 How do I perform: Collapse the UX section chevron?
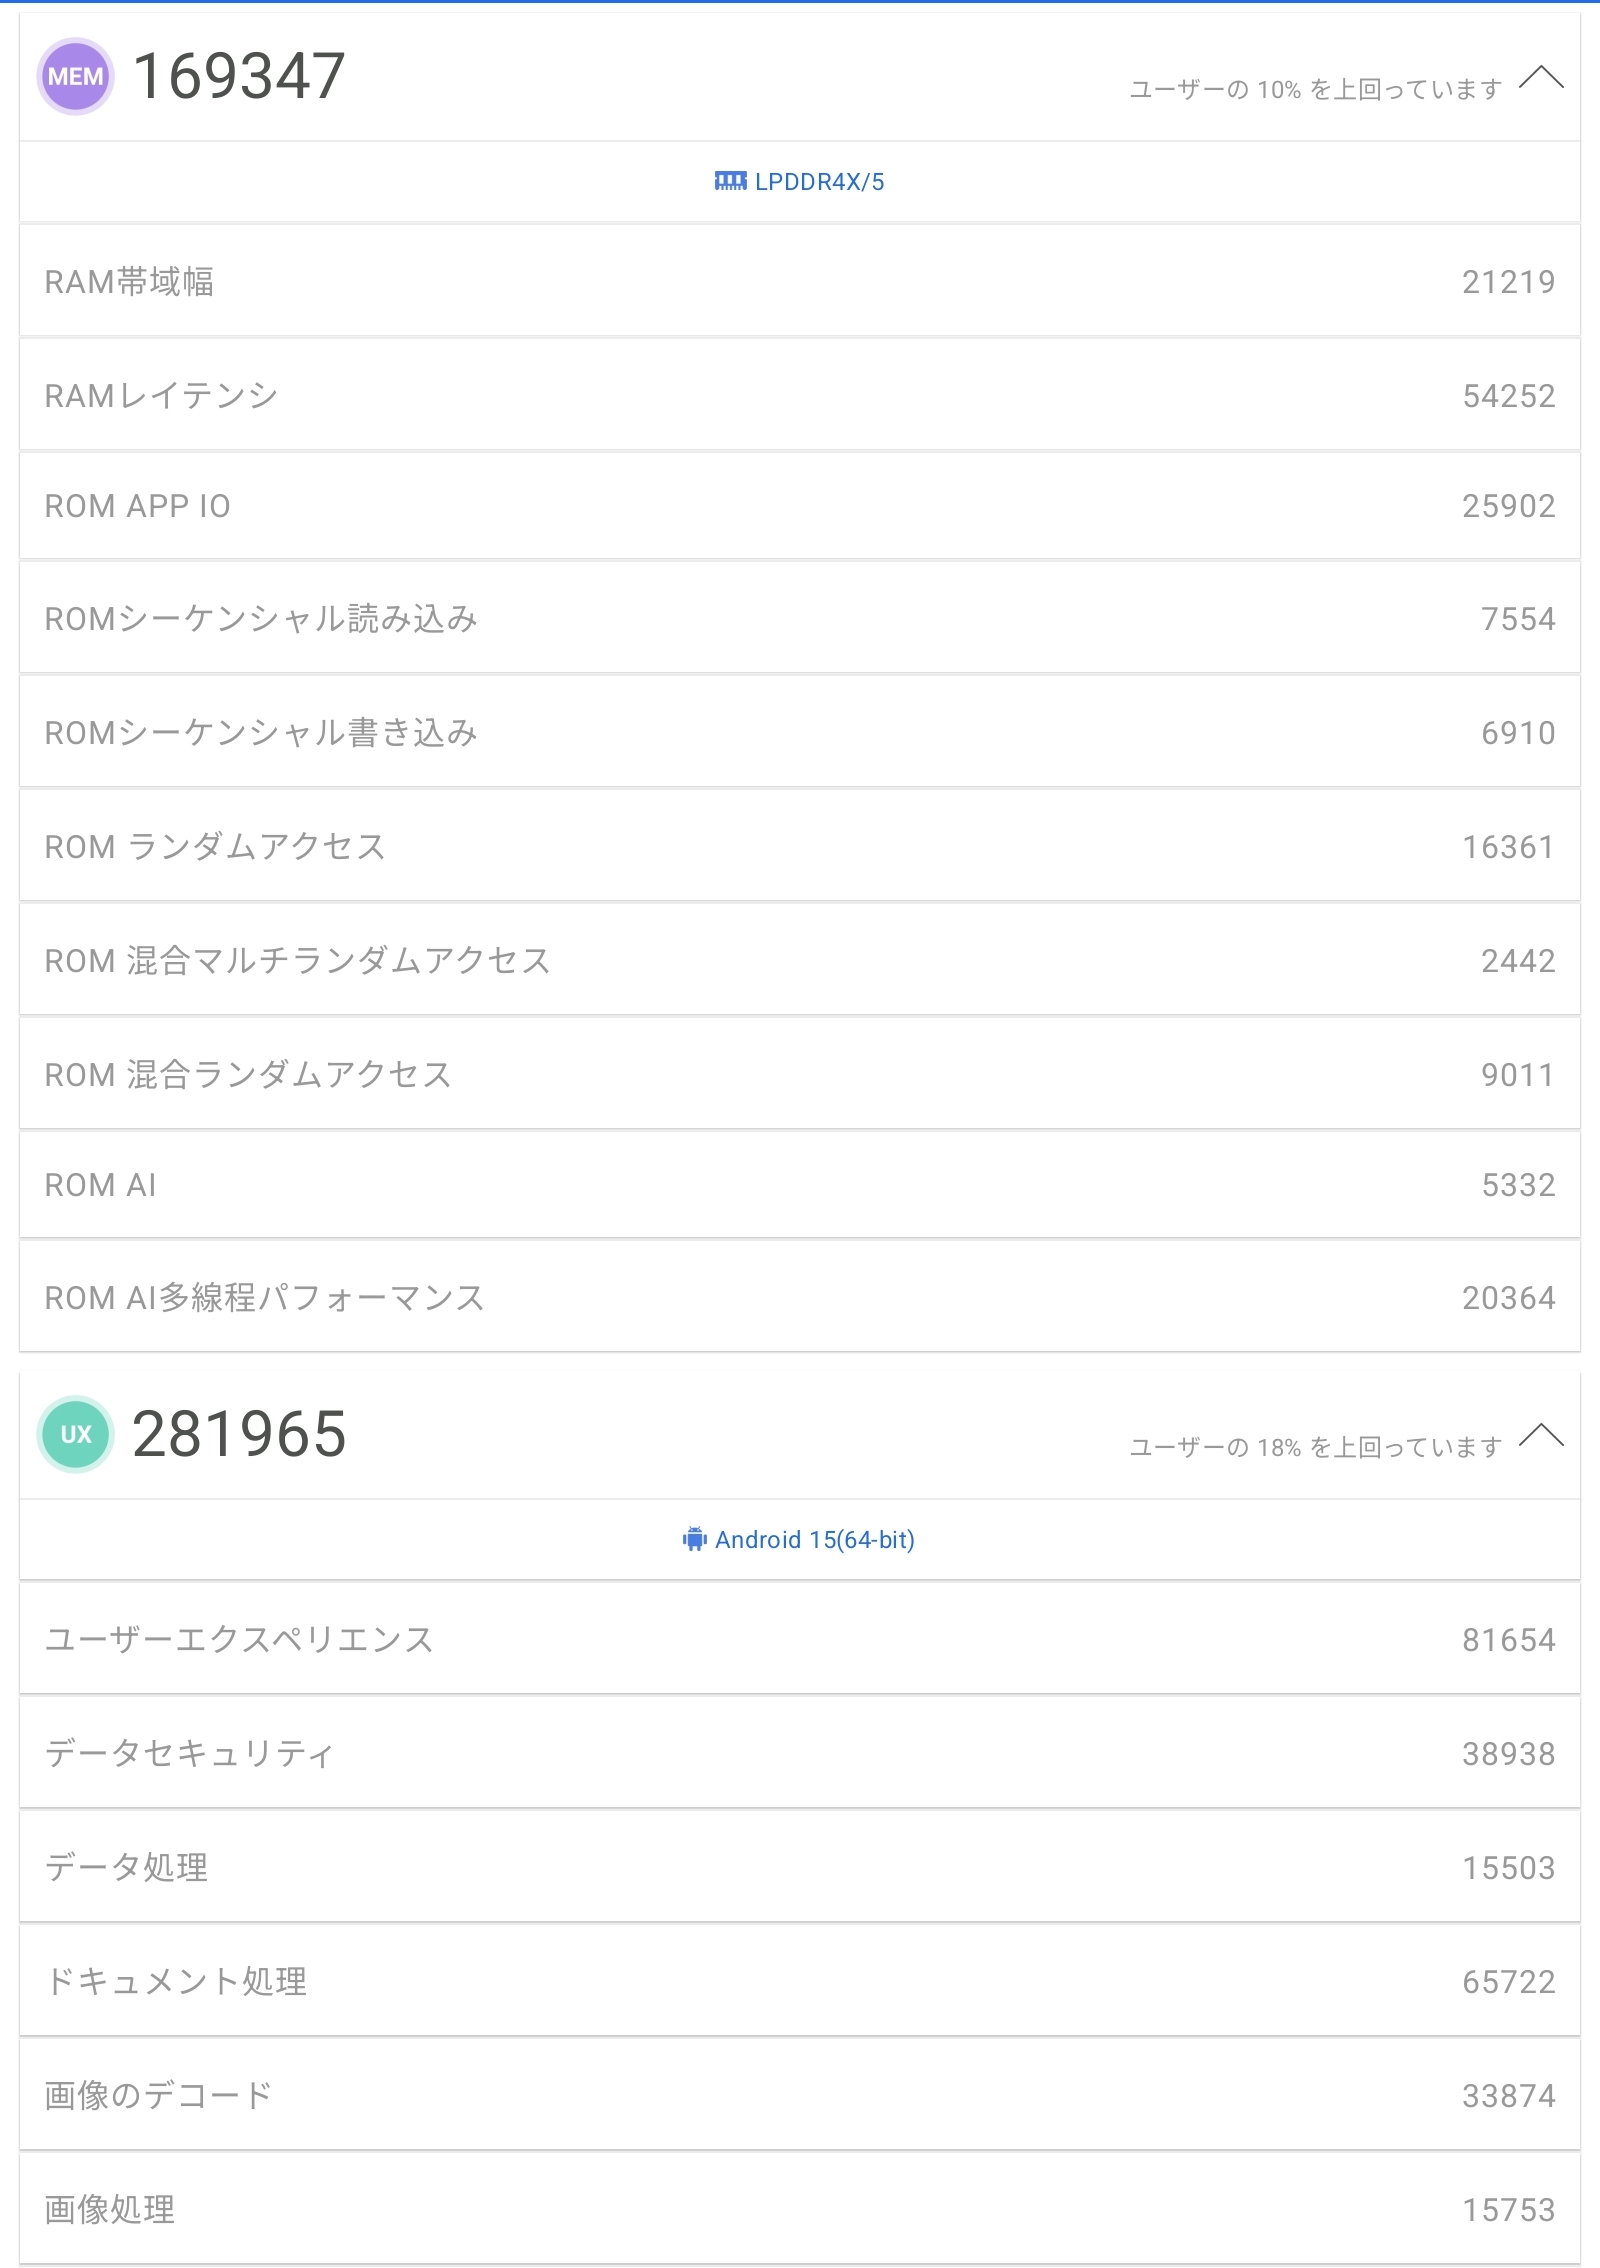coord(1541,1436)
